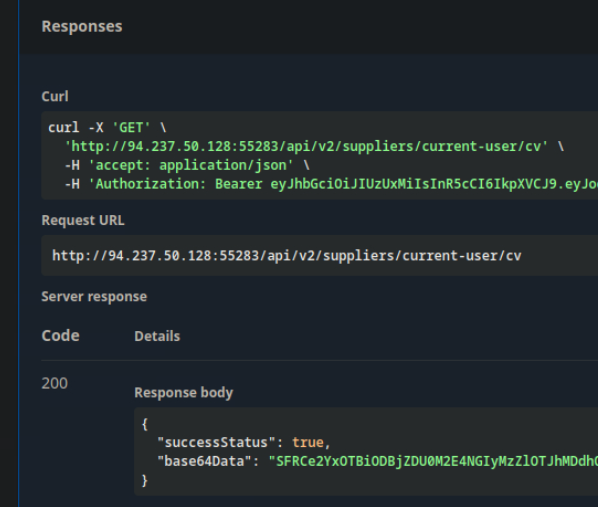Click the Authorization Bearer token line
The image size is (598, 507).
[331, 184]
